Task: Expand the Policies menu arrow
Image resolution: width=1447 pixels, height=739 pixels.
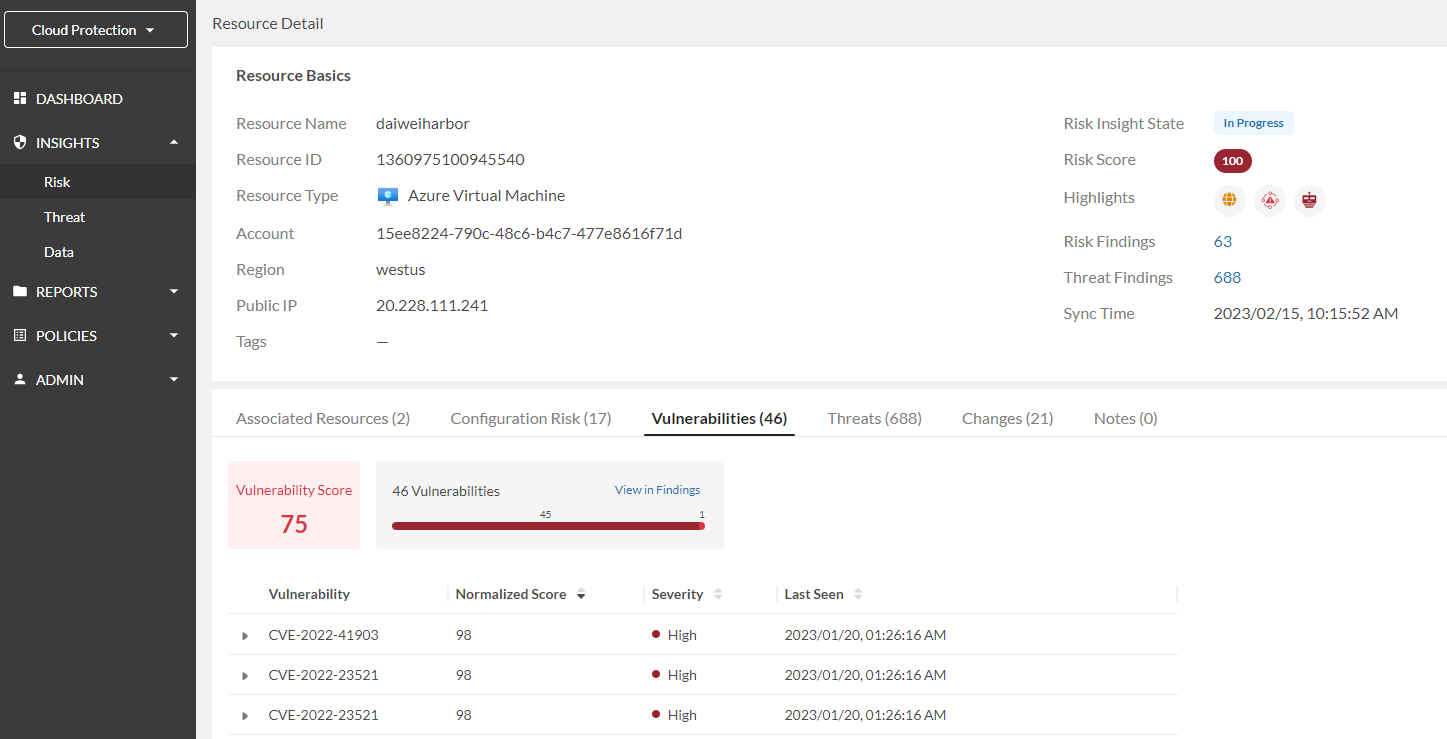Action: pos(174,336)
